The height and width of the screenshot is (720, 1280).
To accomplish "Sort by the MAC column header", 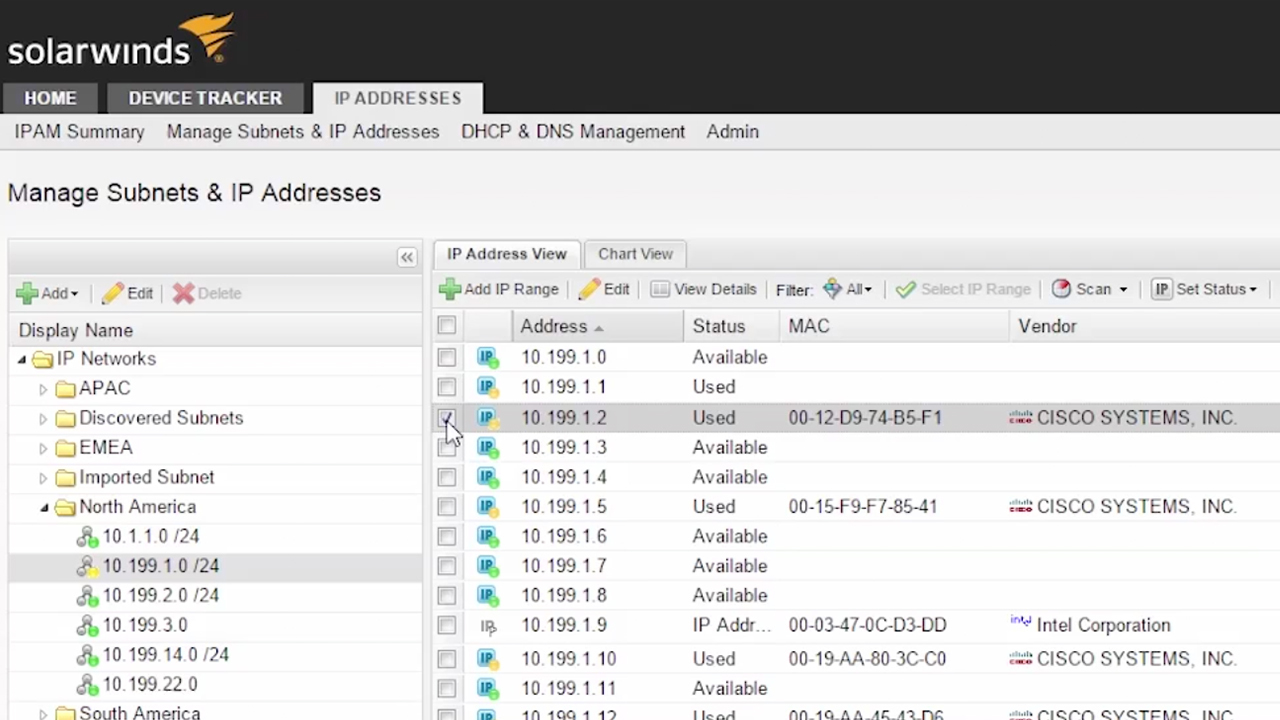I will click(x=894, y=326).
